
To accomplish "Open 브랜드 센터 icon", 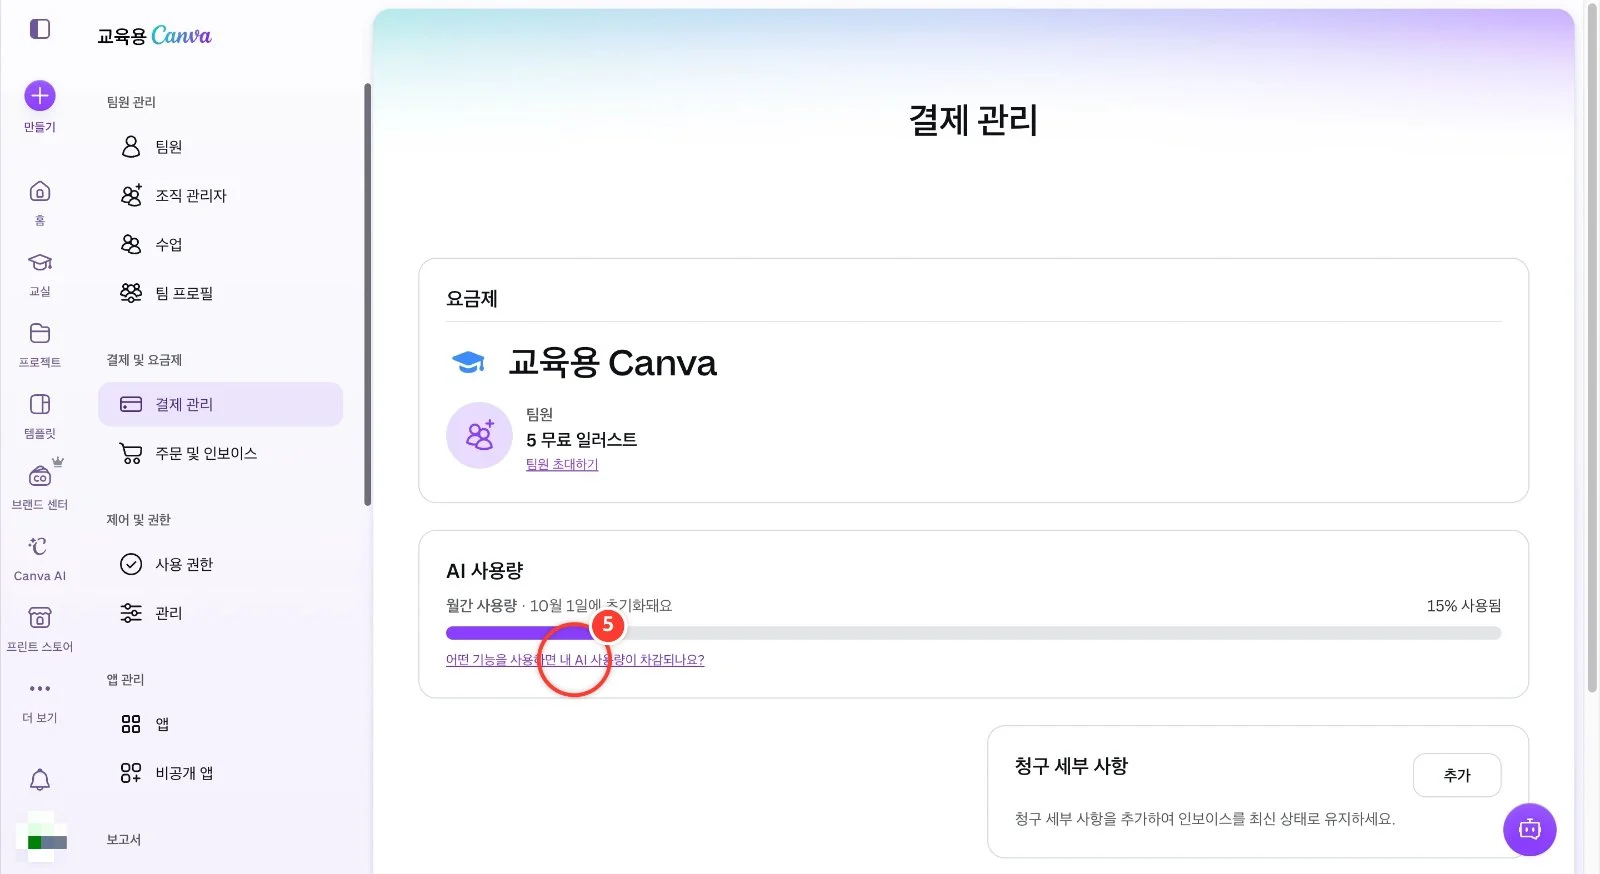I will click(x=40, y=476).
